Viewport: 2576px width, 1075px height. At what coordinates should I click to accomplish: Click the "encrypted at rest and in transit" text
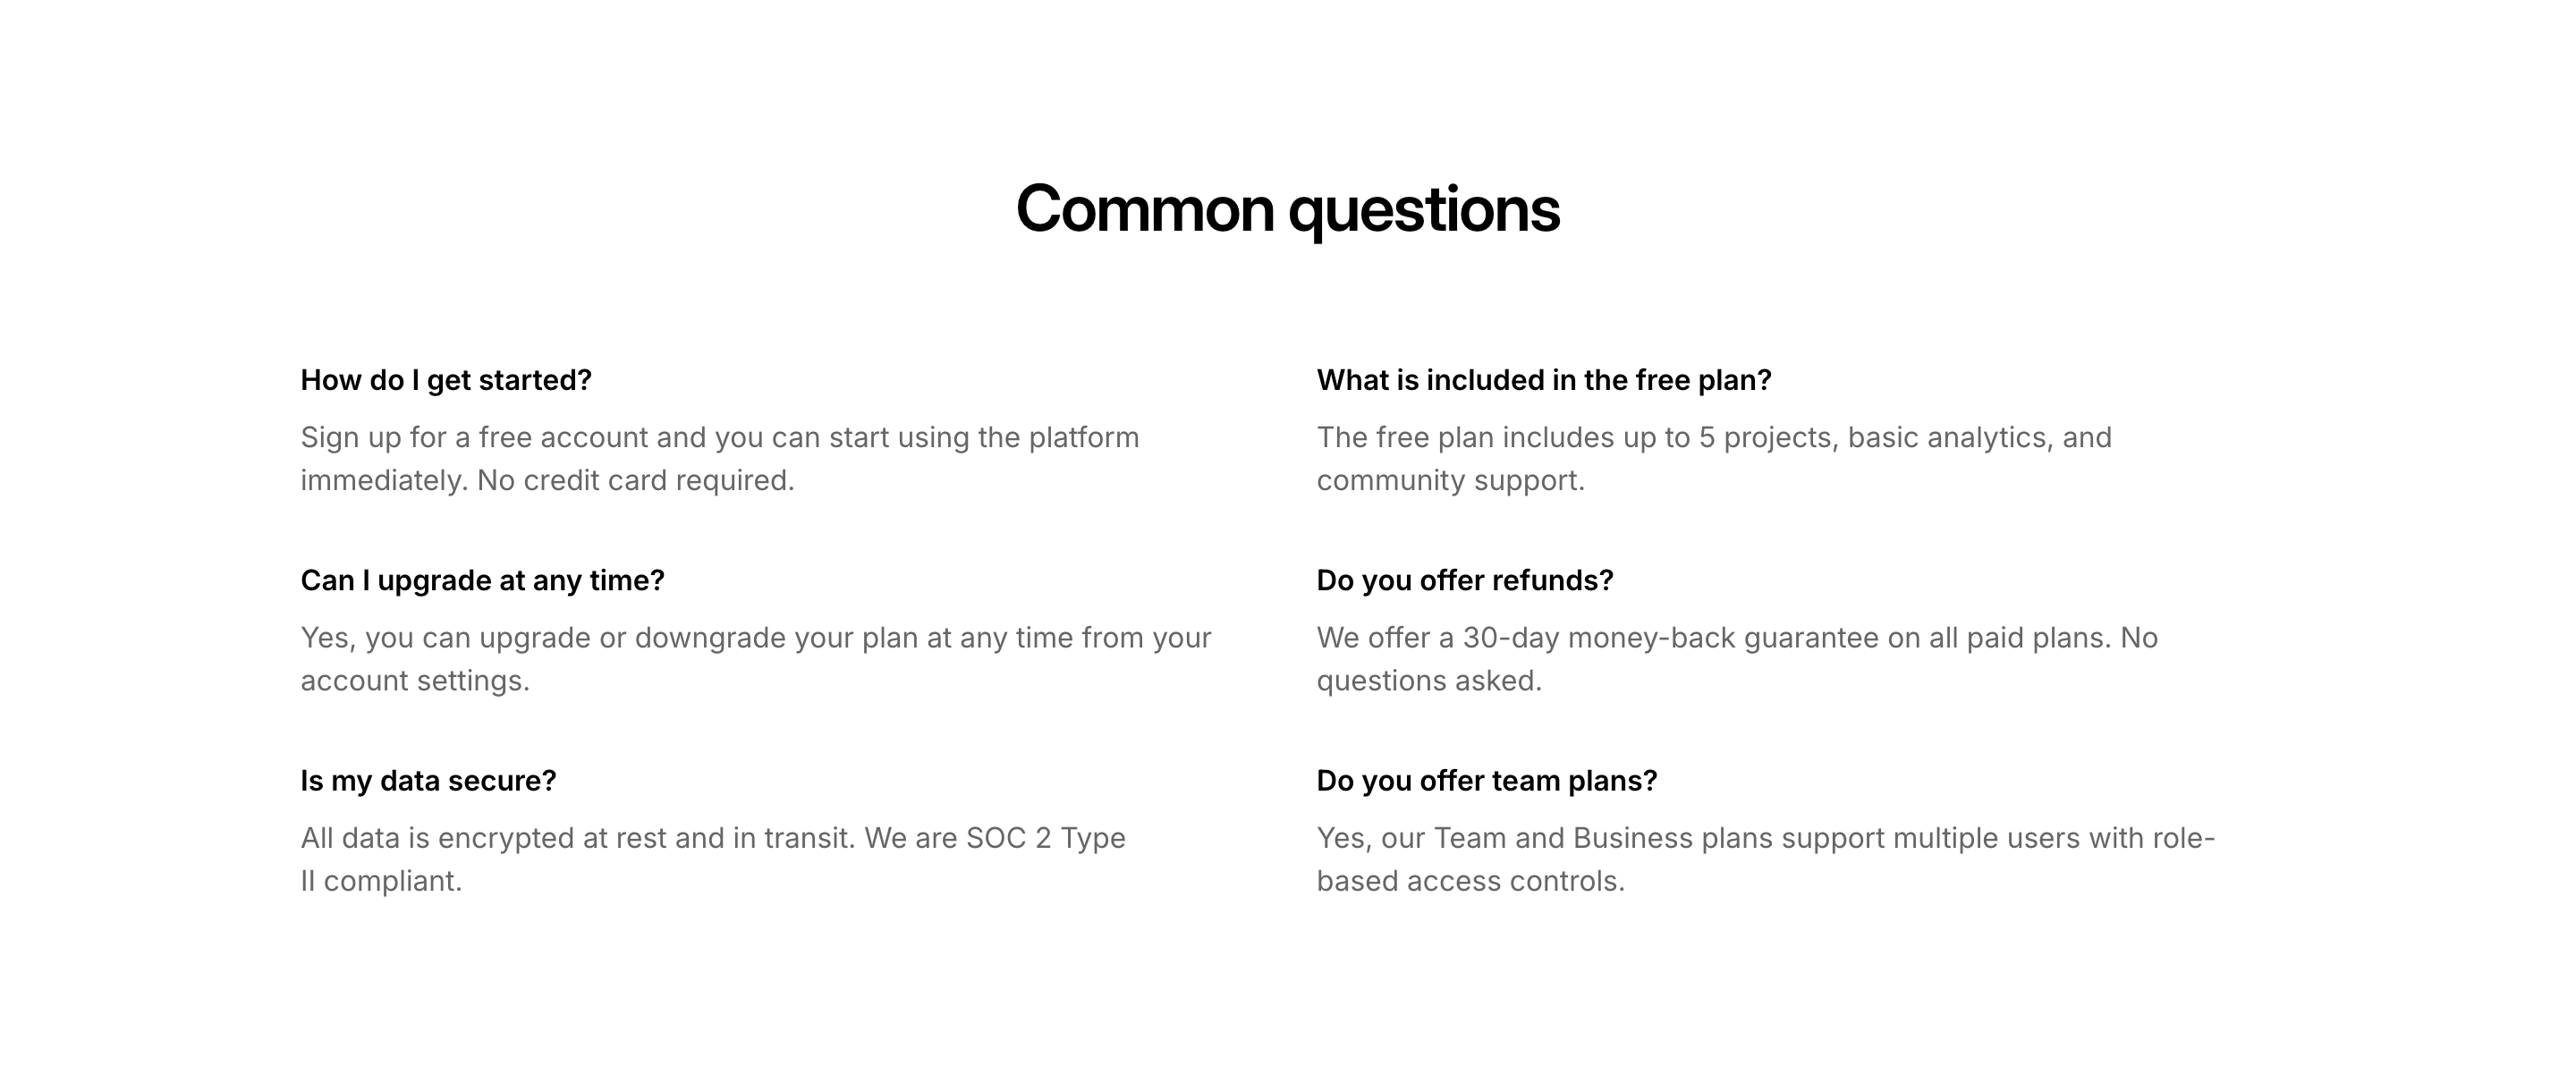click(x=646, y=837)
